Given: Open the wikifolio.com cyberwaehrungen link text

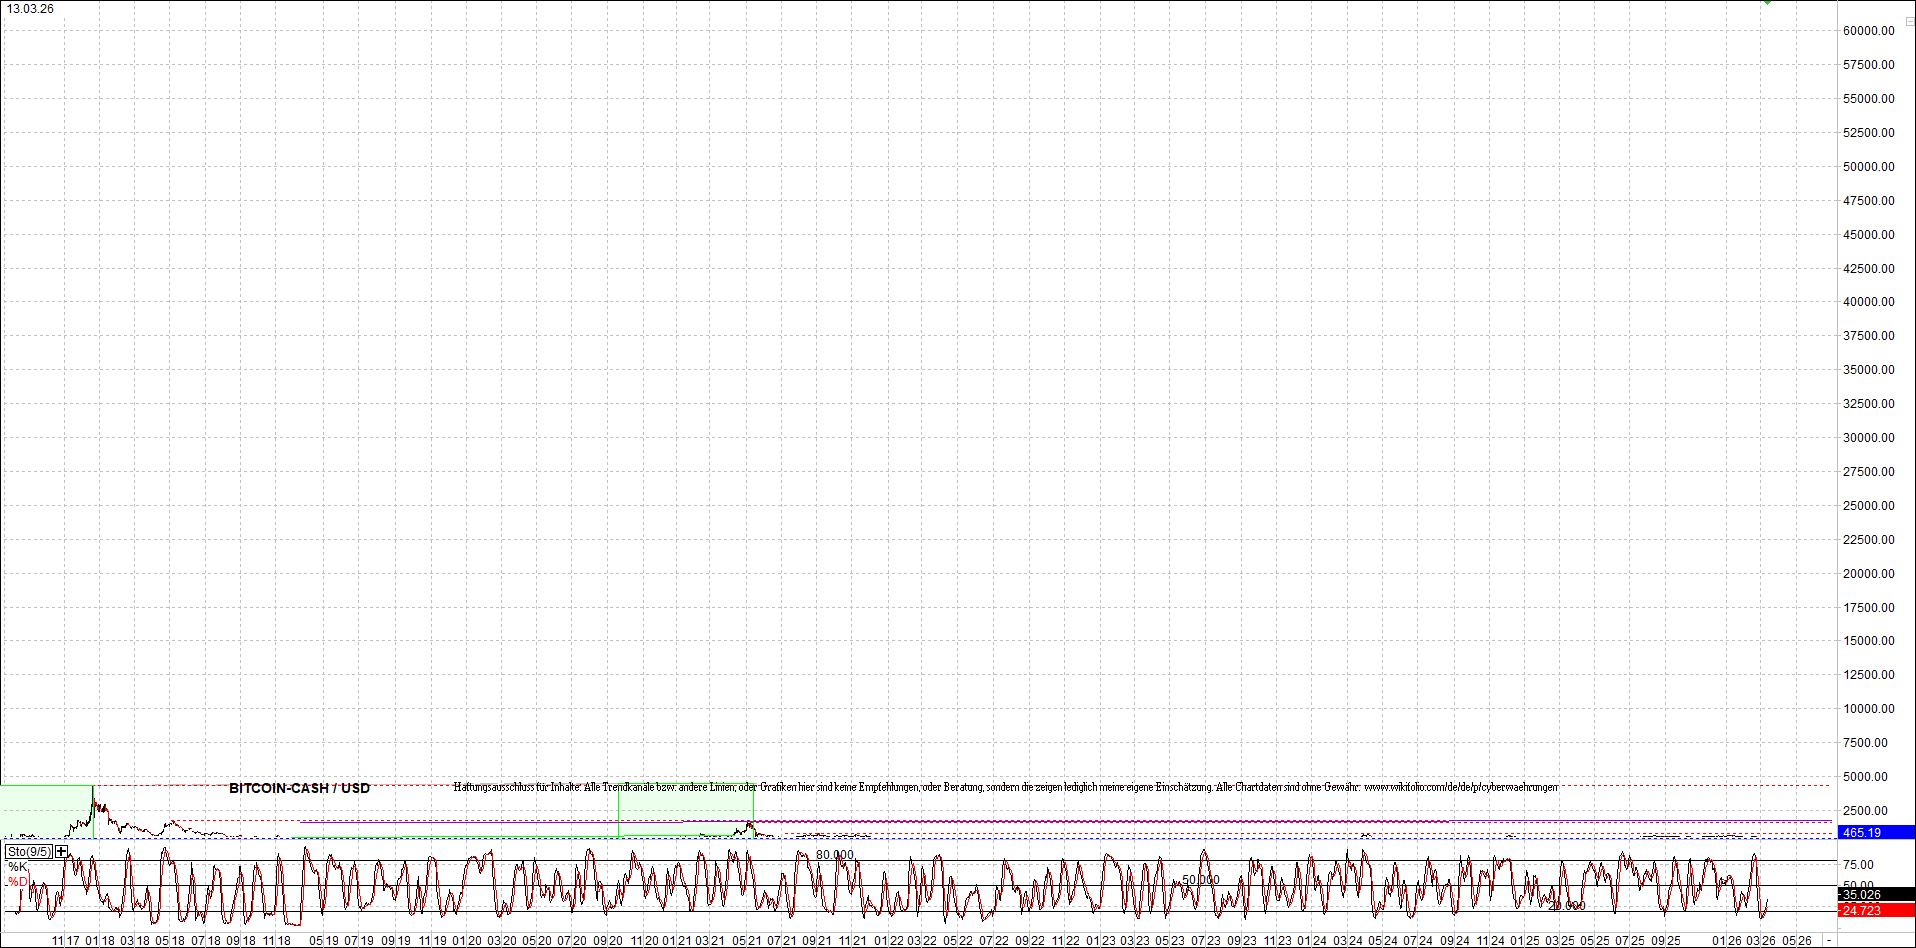Looking at the screenshot, I should coord(1460,787).
